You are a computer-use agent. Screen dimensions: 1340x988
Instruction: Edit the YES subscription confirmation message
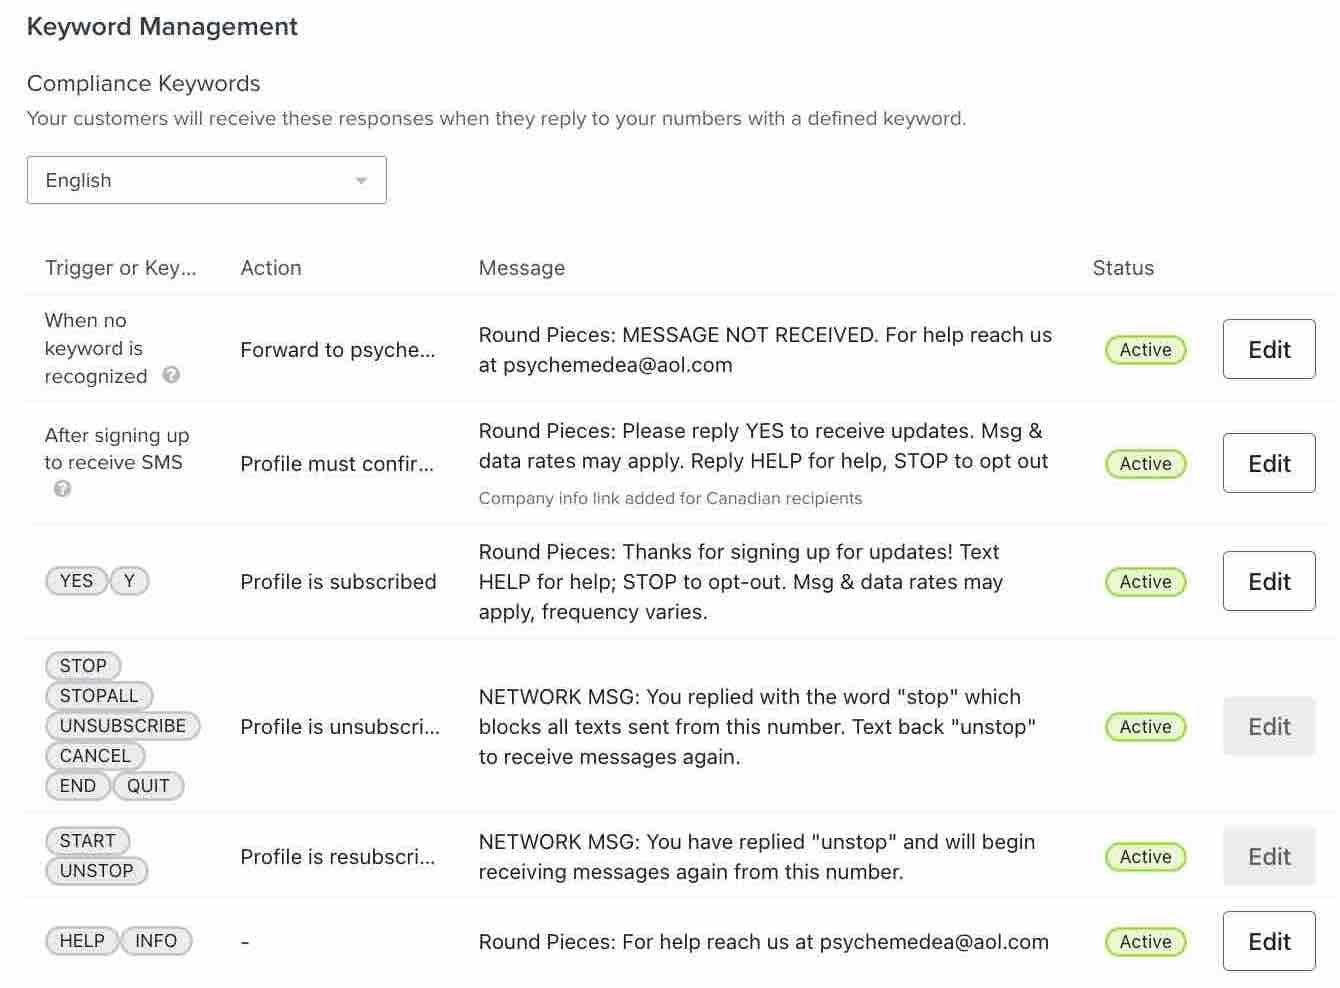point(1268,581)
